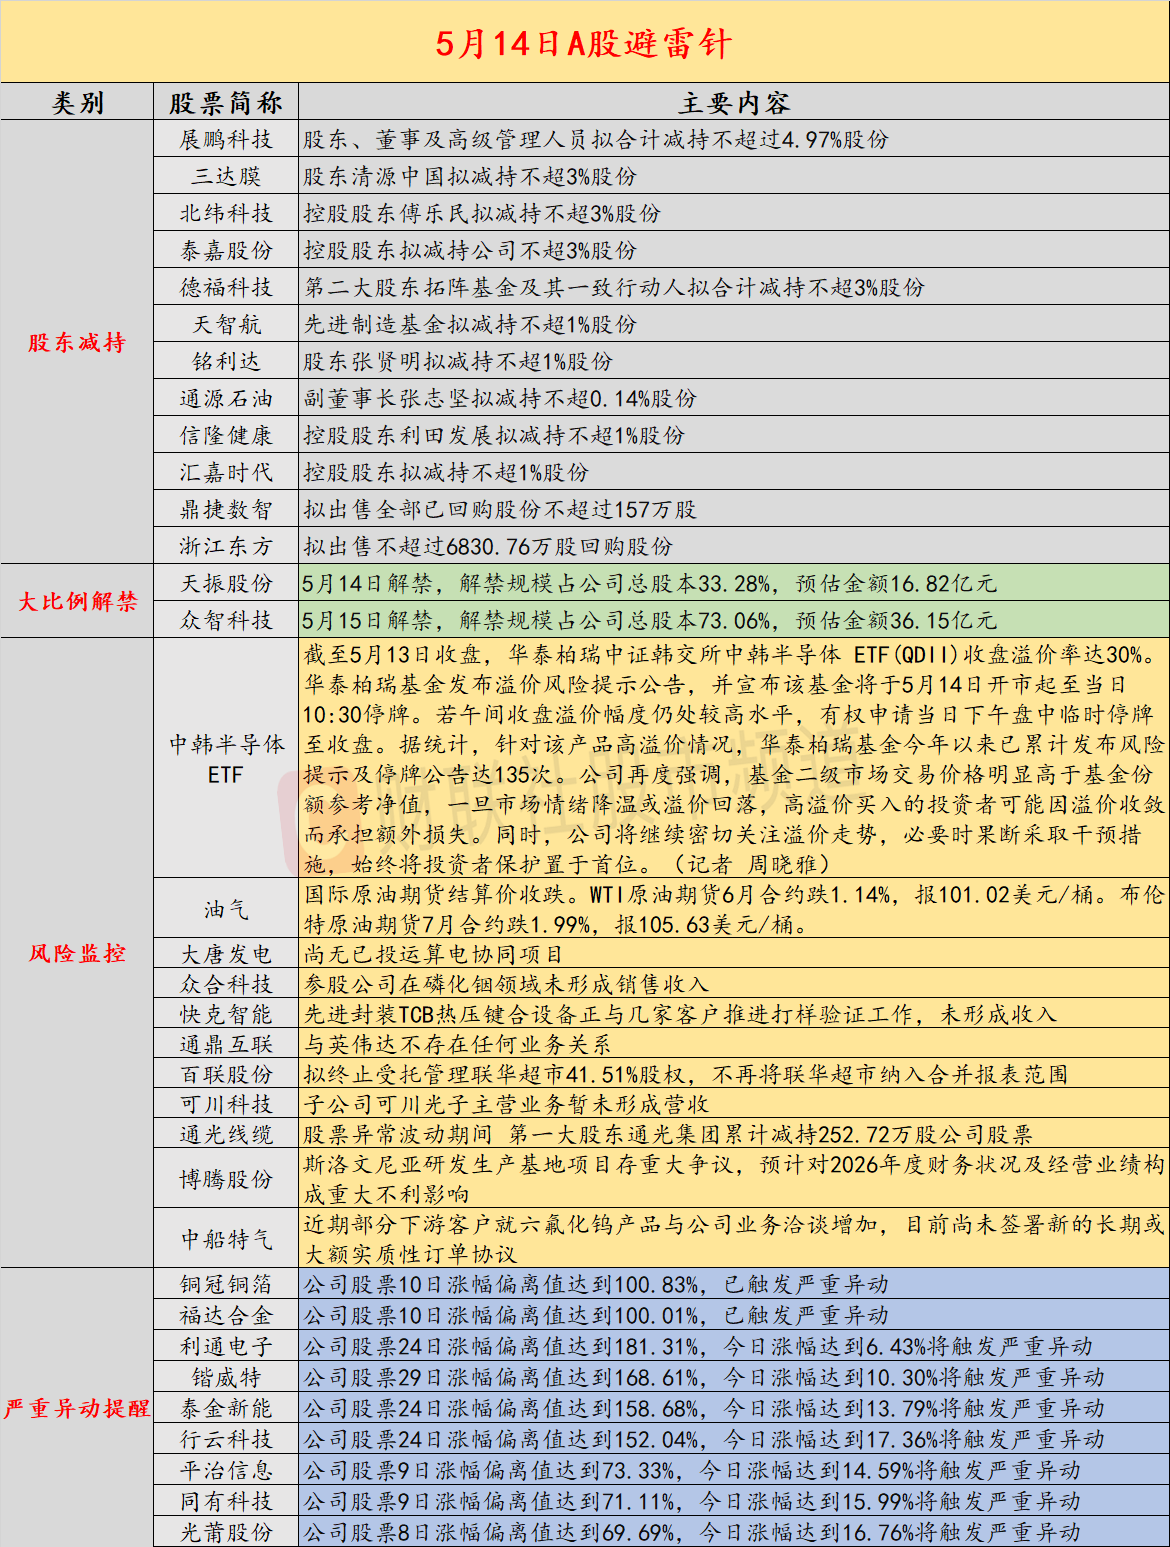The height and width of the screenshot is (1547, 1170).
Task: Click content about 六氟化钨产品 orders
Action: click(x=734, y=1239)
